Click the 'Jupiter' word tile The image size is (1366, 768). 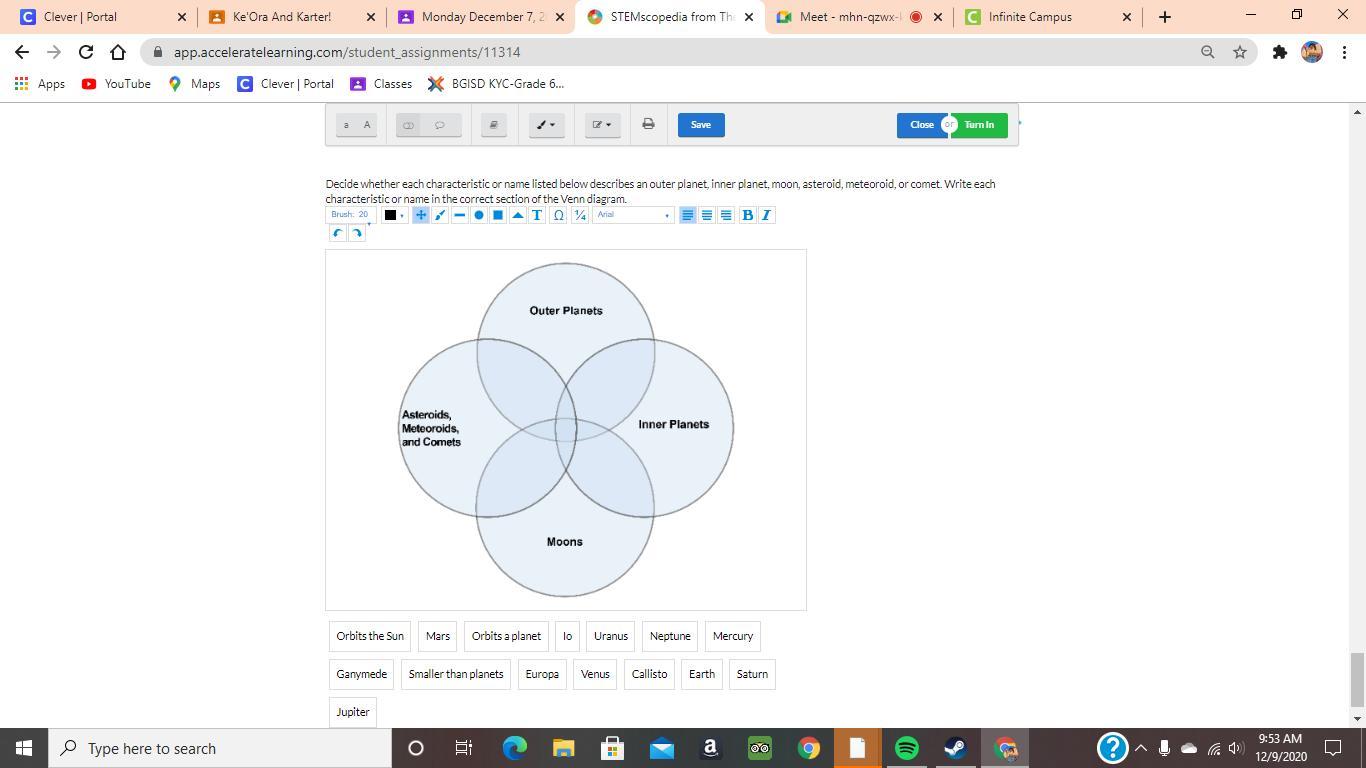(x=353, y=712)
